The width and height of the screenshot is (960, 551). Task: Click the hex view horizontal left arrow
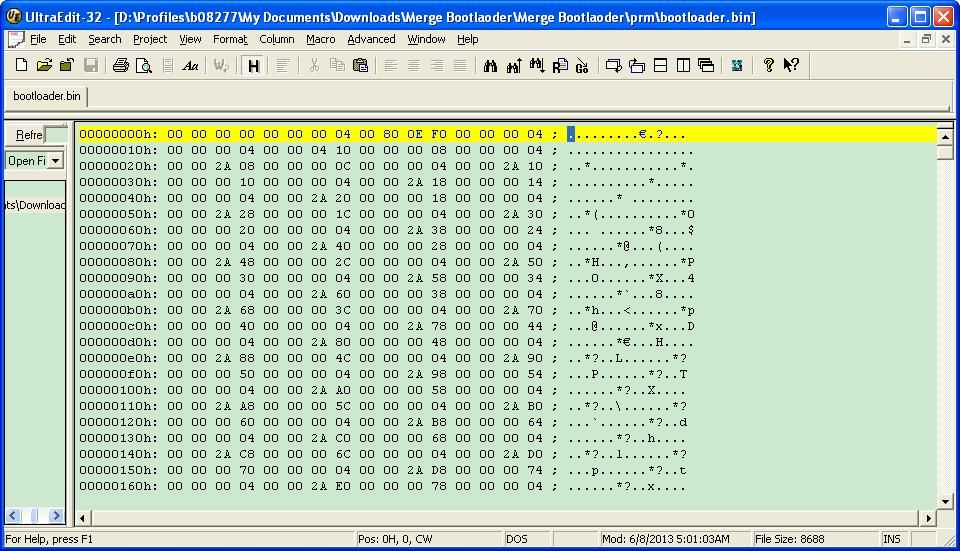pos(83,518)
